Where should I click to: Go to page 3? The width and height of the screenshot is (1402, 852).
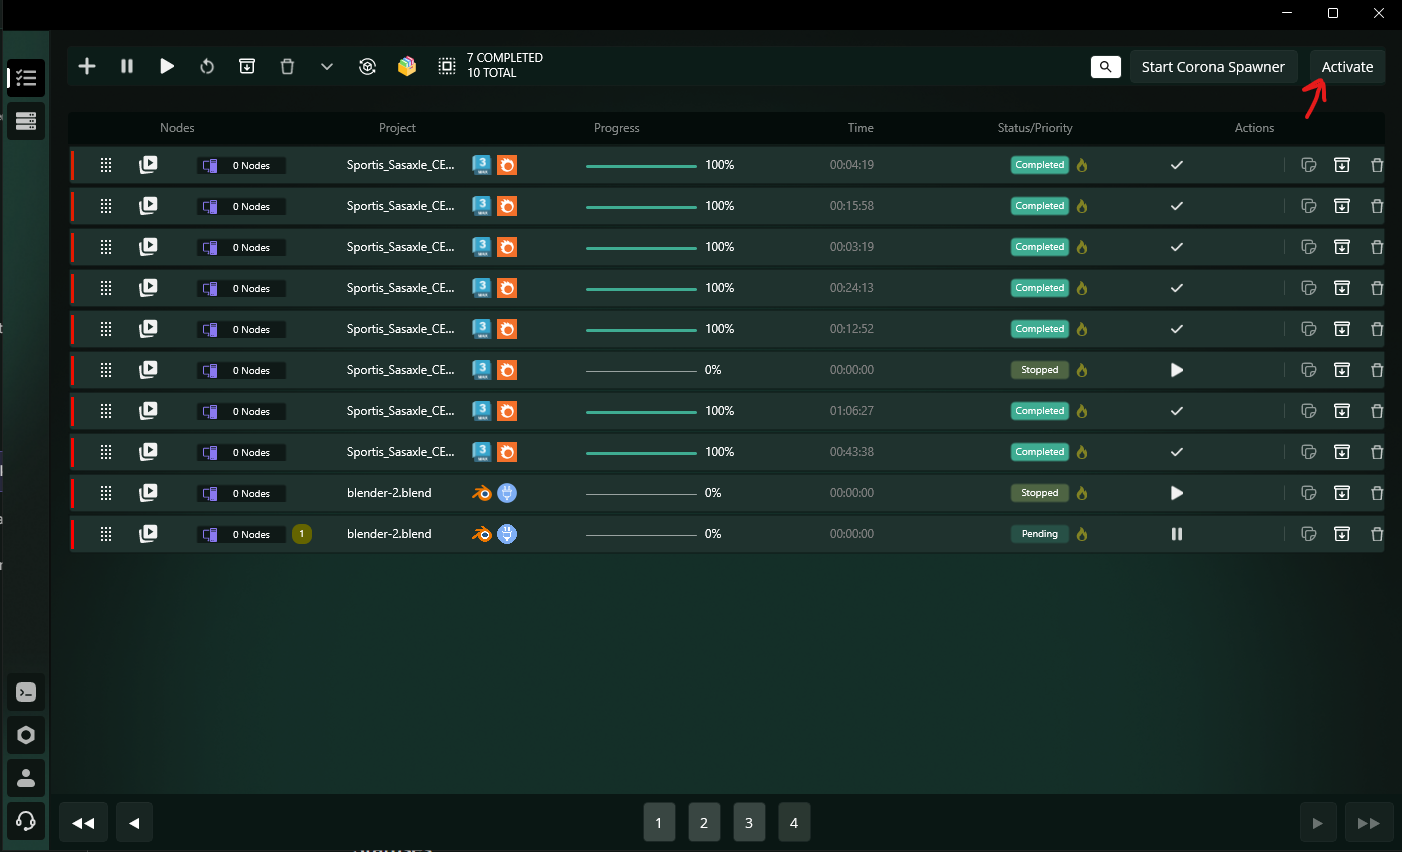point(749,823)
